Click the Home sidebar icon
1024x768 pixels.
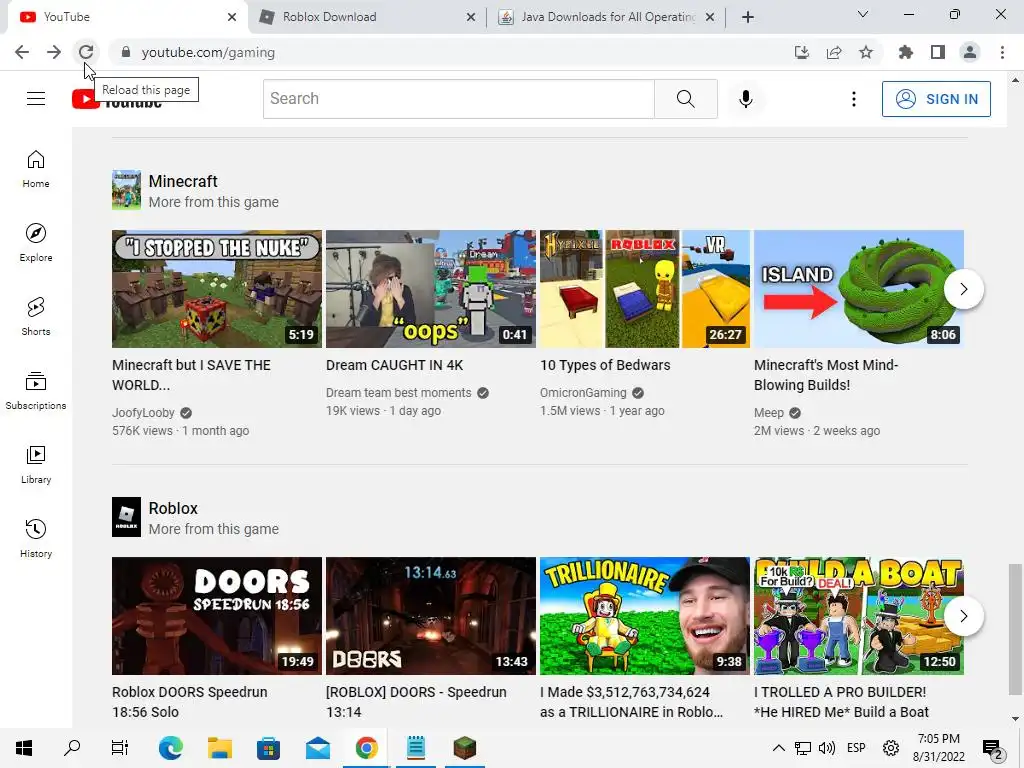pyautogui.click(x=36, y=169)
